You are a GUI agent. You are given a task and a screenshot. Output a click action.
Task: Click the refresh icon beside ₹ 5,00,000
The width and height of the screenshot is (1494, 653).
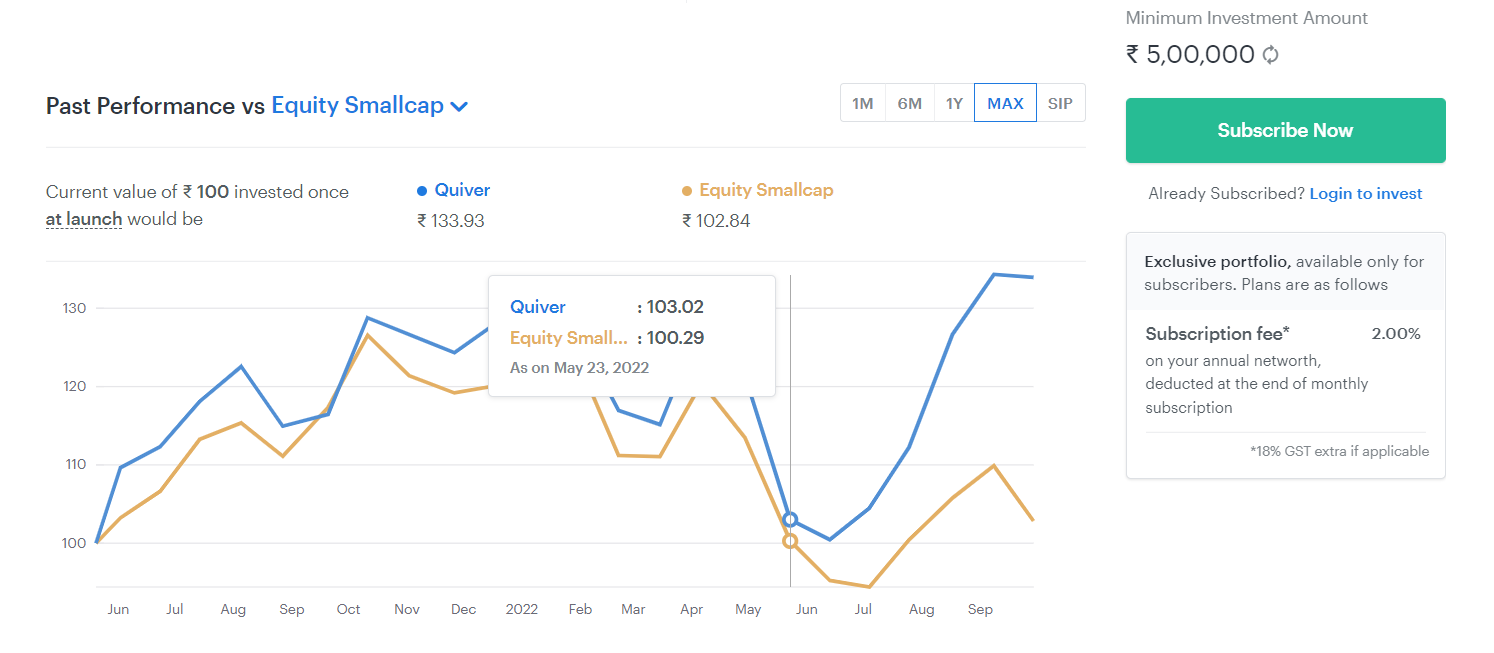(1270, 55)
